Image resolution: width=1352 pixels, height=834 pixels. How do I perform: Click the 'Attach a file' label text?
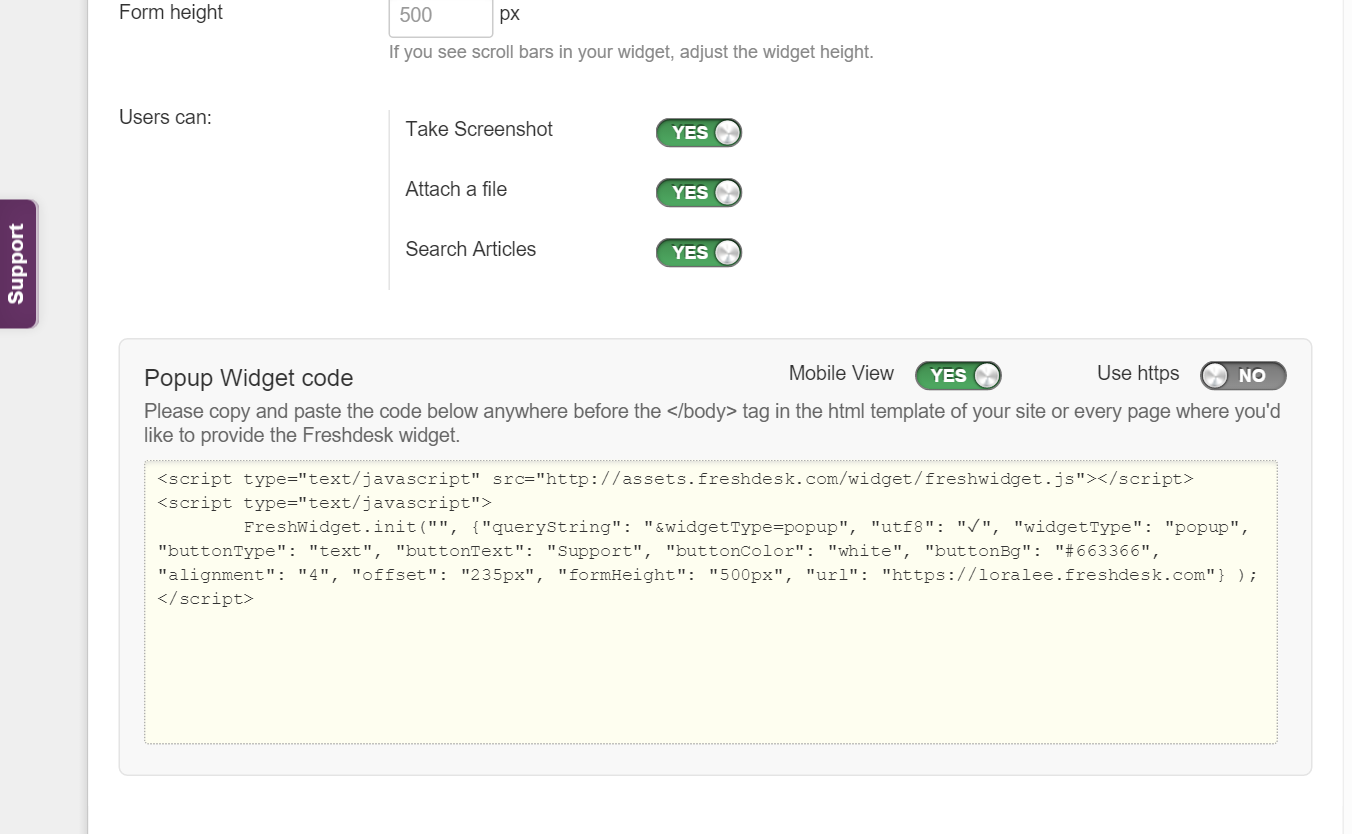[x=456, y=189]
